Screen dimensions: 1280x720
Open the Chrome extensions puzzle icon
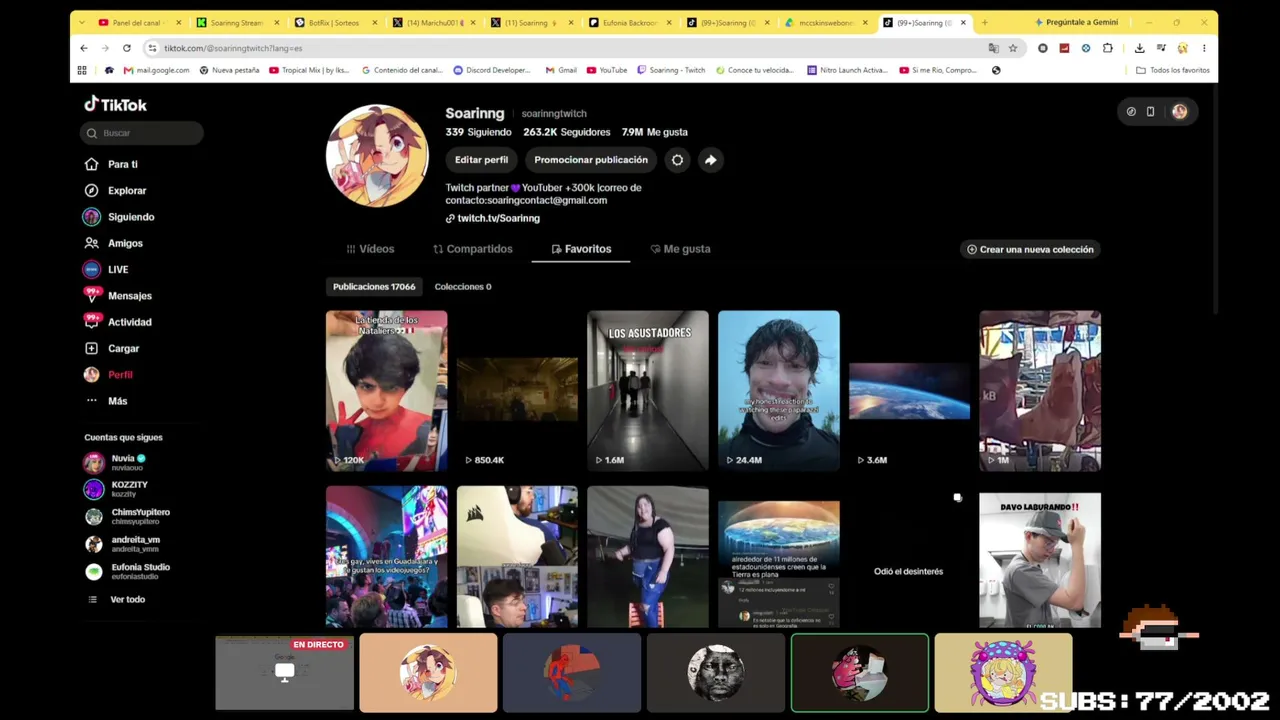click(x=1108, y=48)
